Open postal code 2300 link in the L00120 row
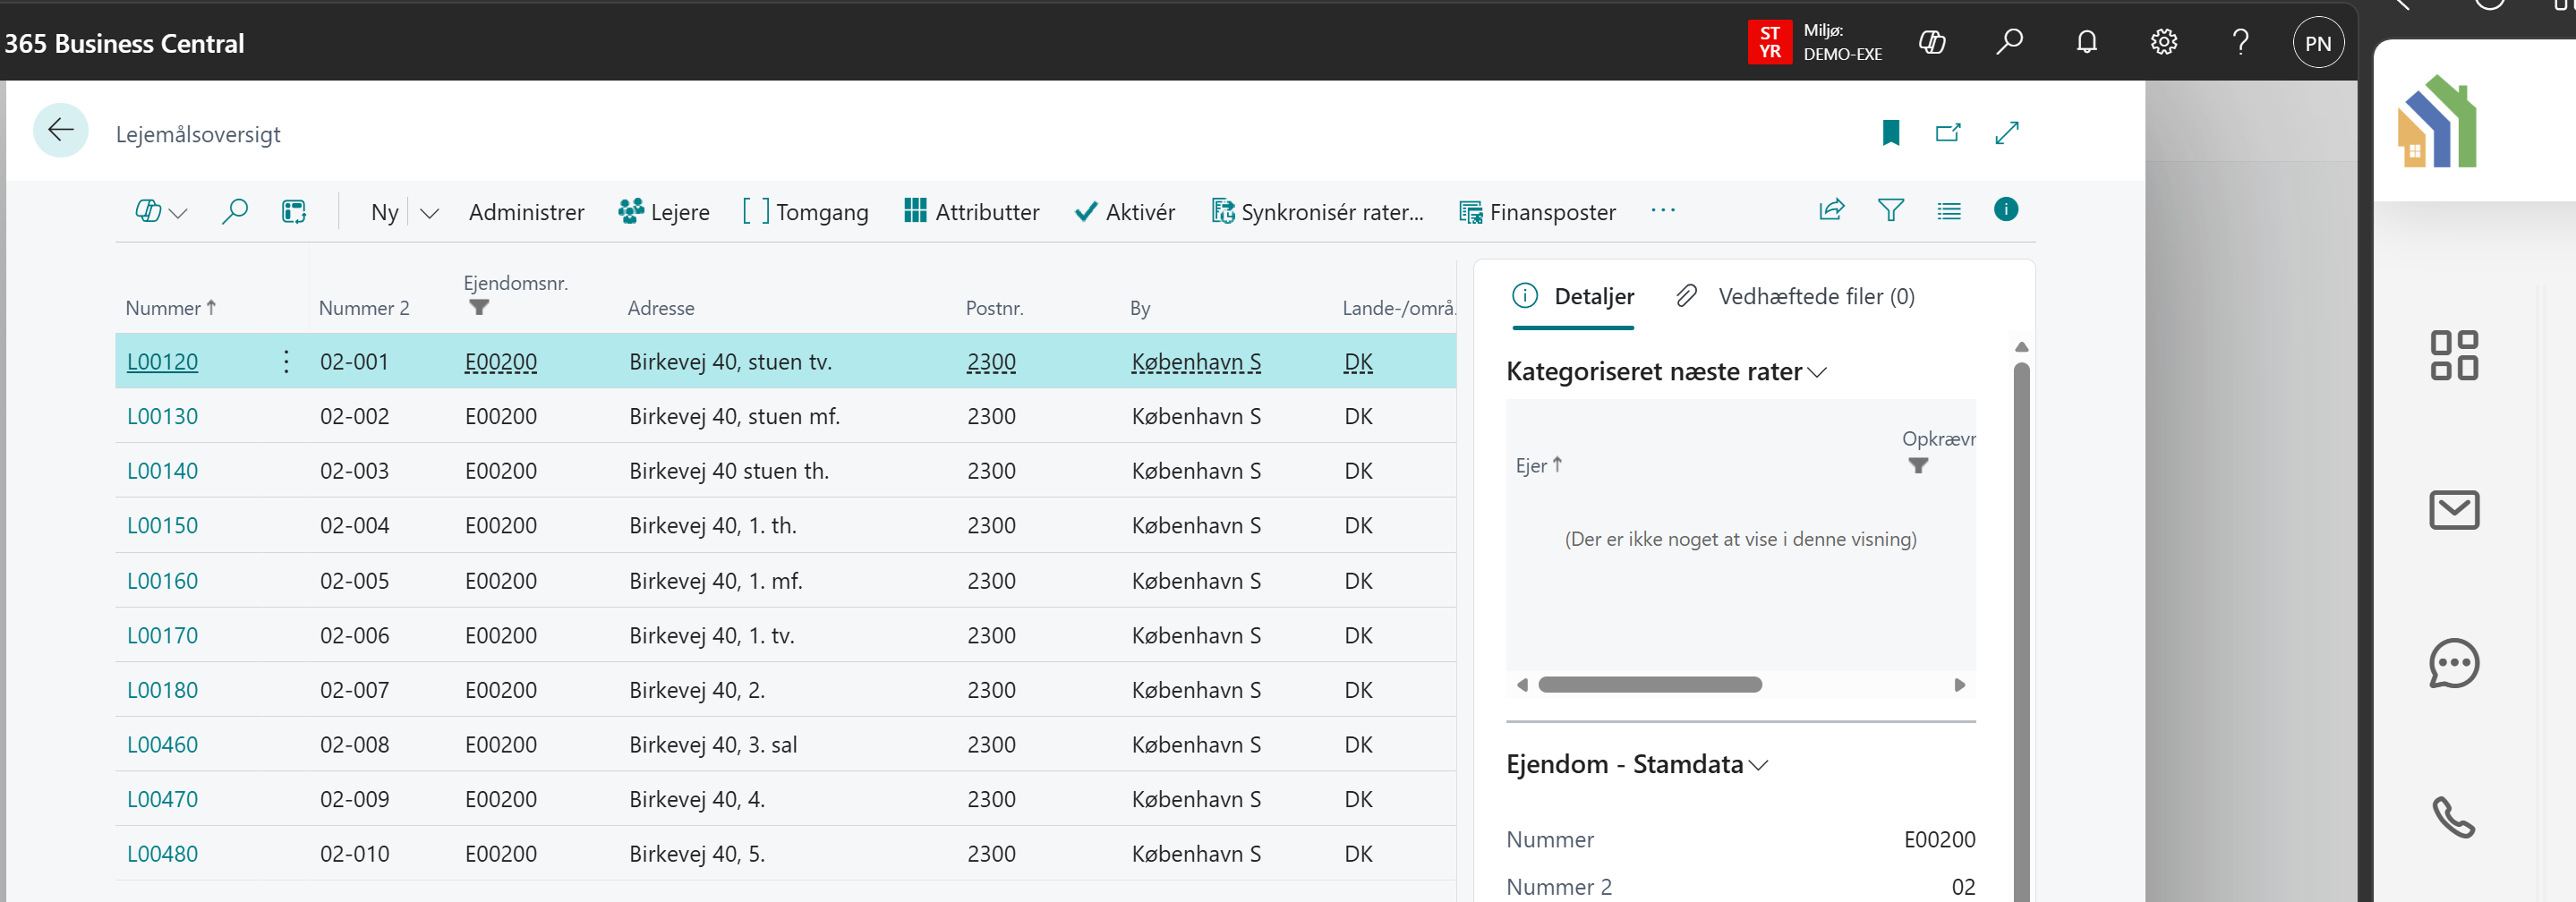Image resolution: width=2576 pixels, height=902 pixels. [x=991, y=361]
